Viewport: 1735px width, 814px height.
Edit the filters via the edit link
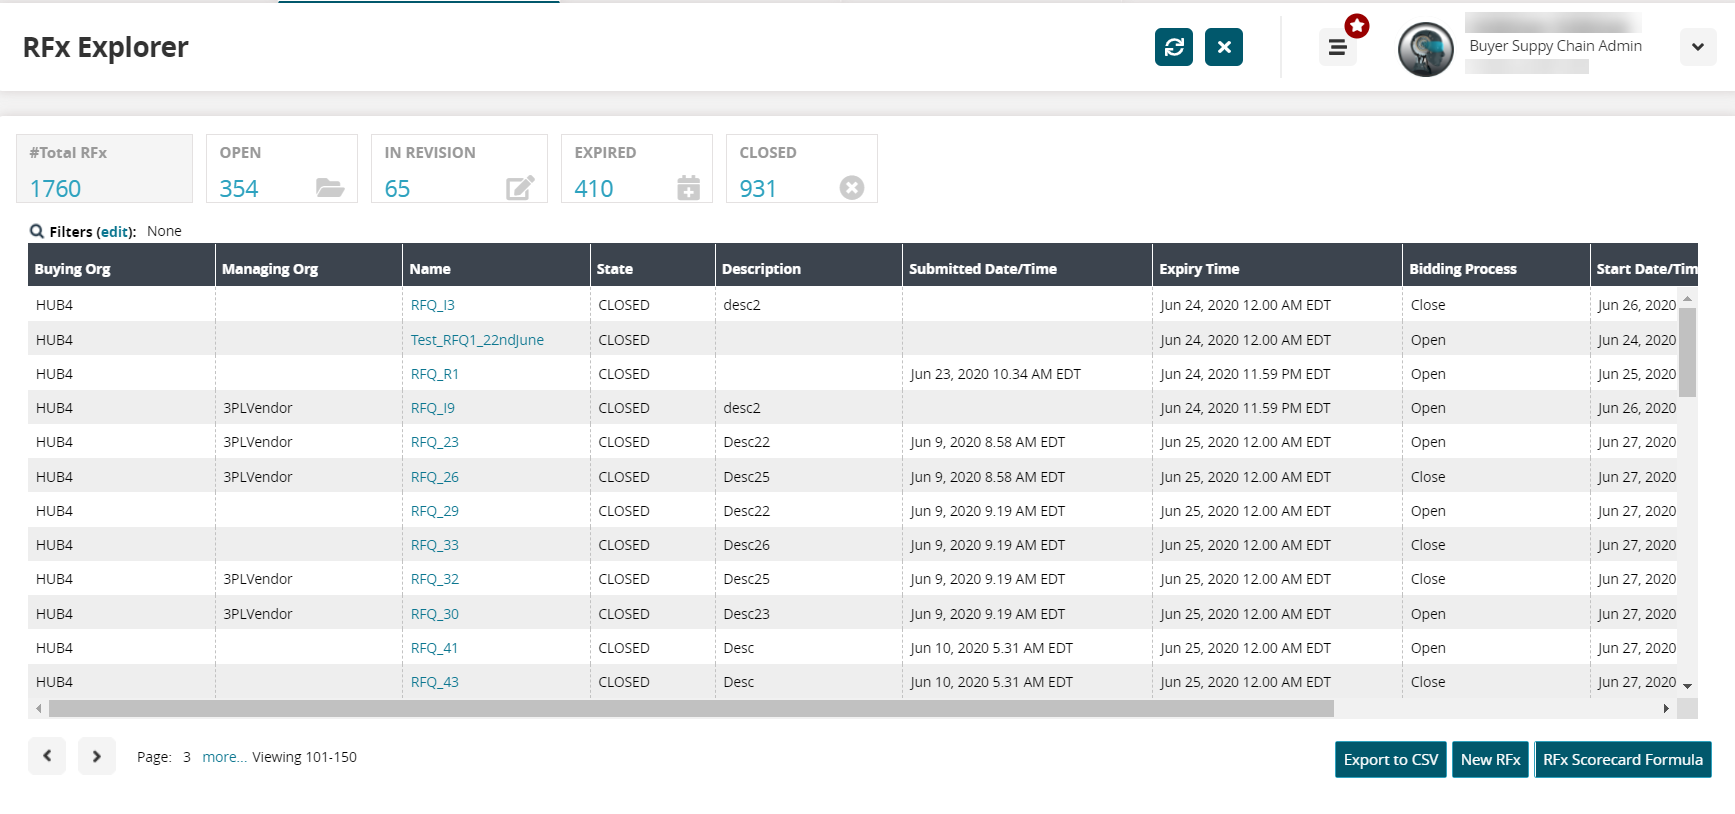pyautogui.click(x=115, y=232)
